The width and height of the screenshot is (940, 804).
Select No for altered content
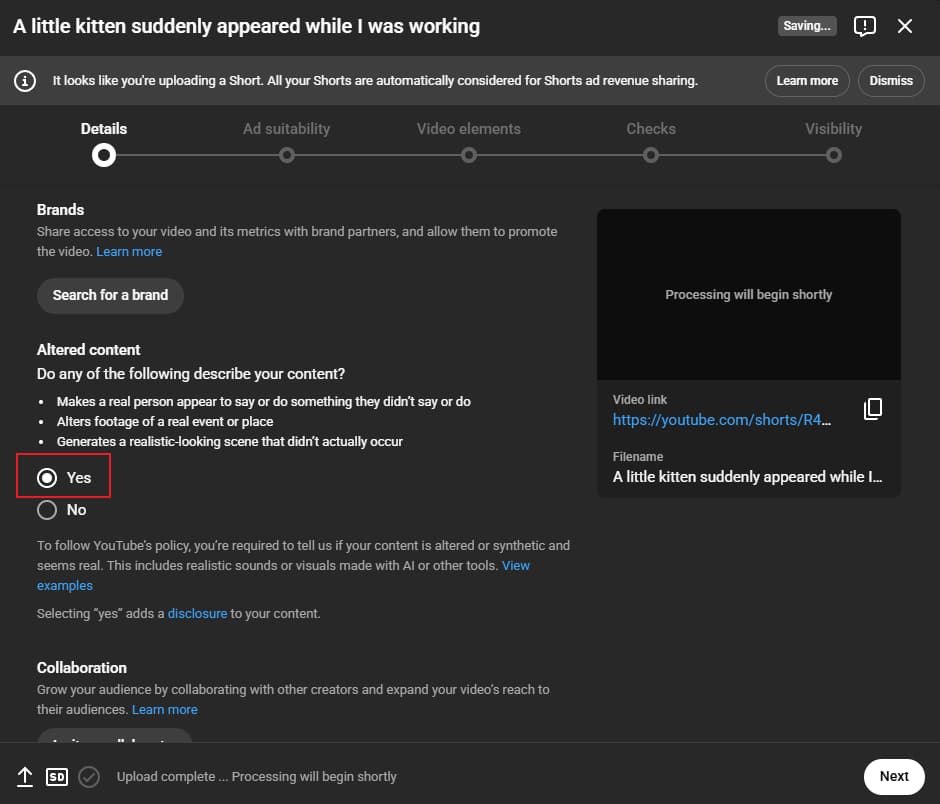coord(47,510)
